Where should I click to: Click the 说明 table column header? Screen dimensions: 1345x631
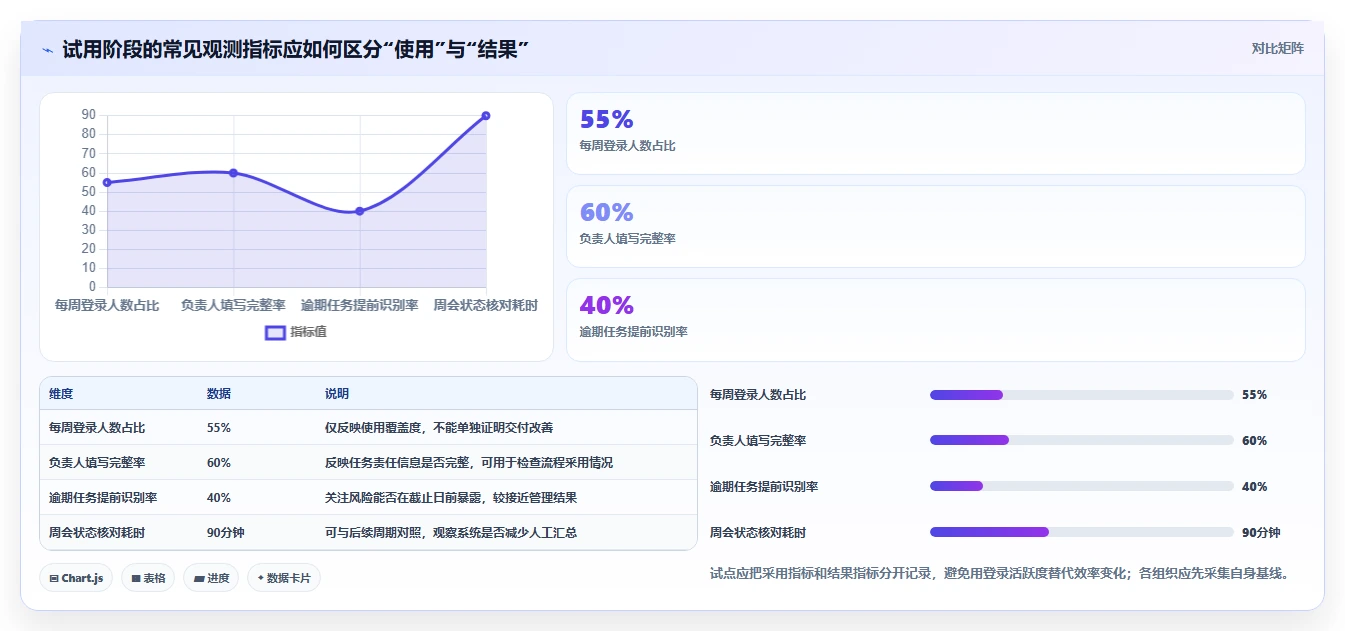[337, 394]
